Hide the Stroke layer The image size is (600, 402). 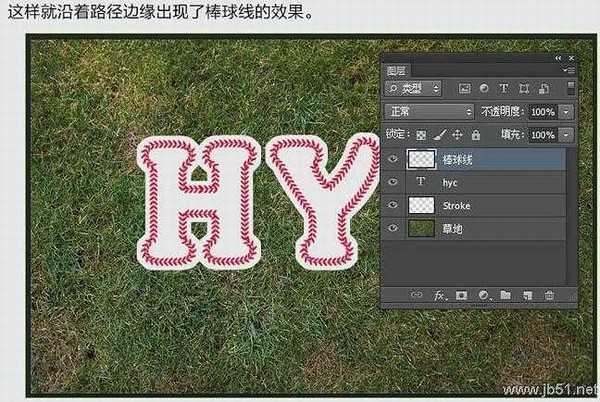[392, 205]
